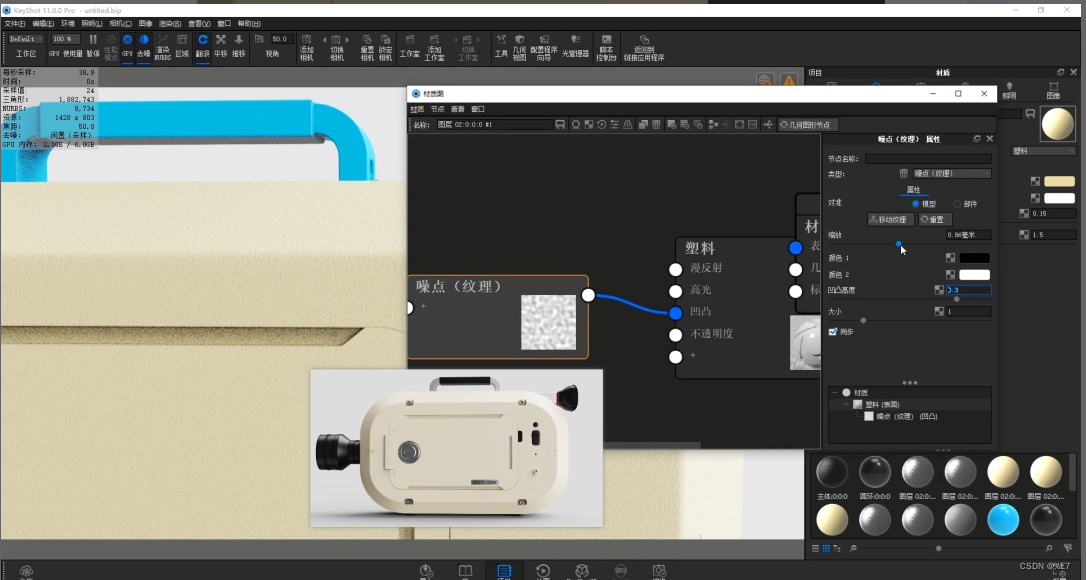Open the Configurator Wizard (配置程序向导)
The height and width of the screenshot is (580, 1086).
tap(544, 47)
